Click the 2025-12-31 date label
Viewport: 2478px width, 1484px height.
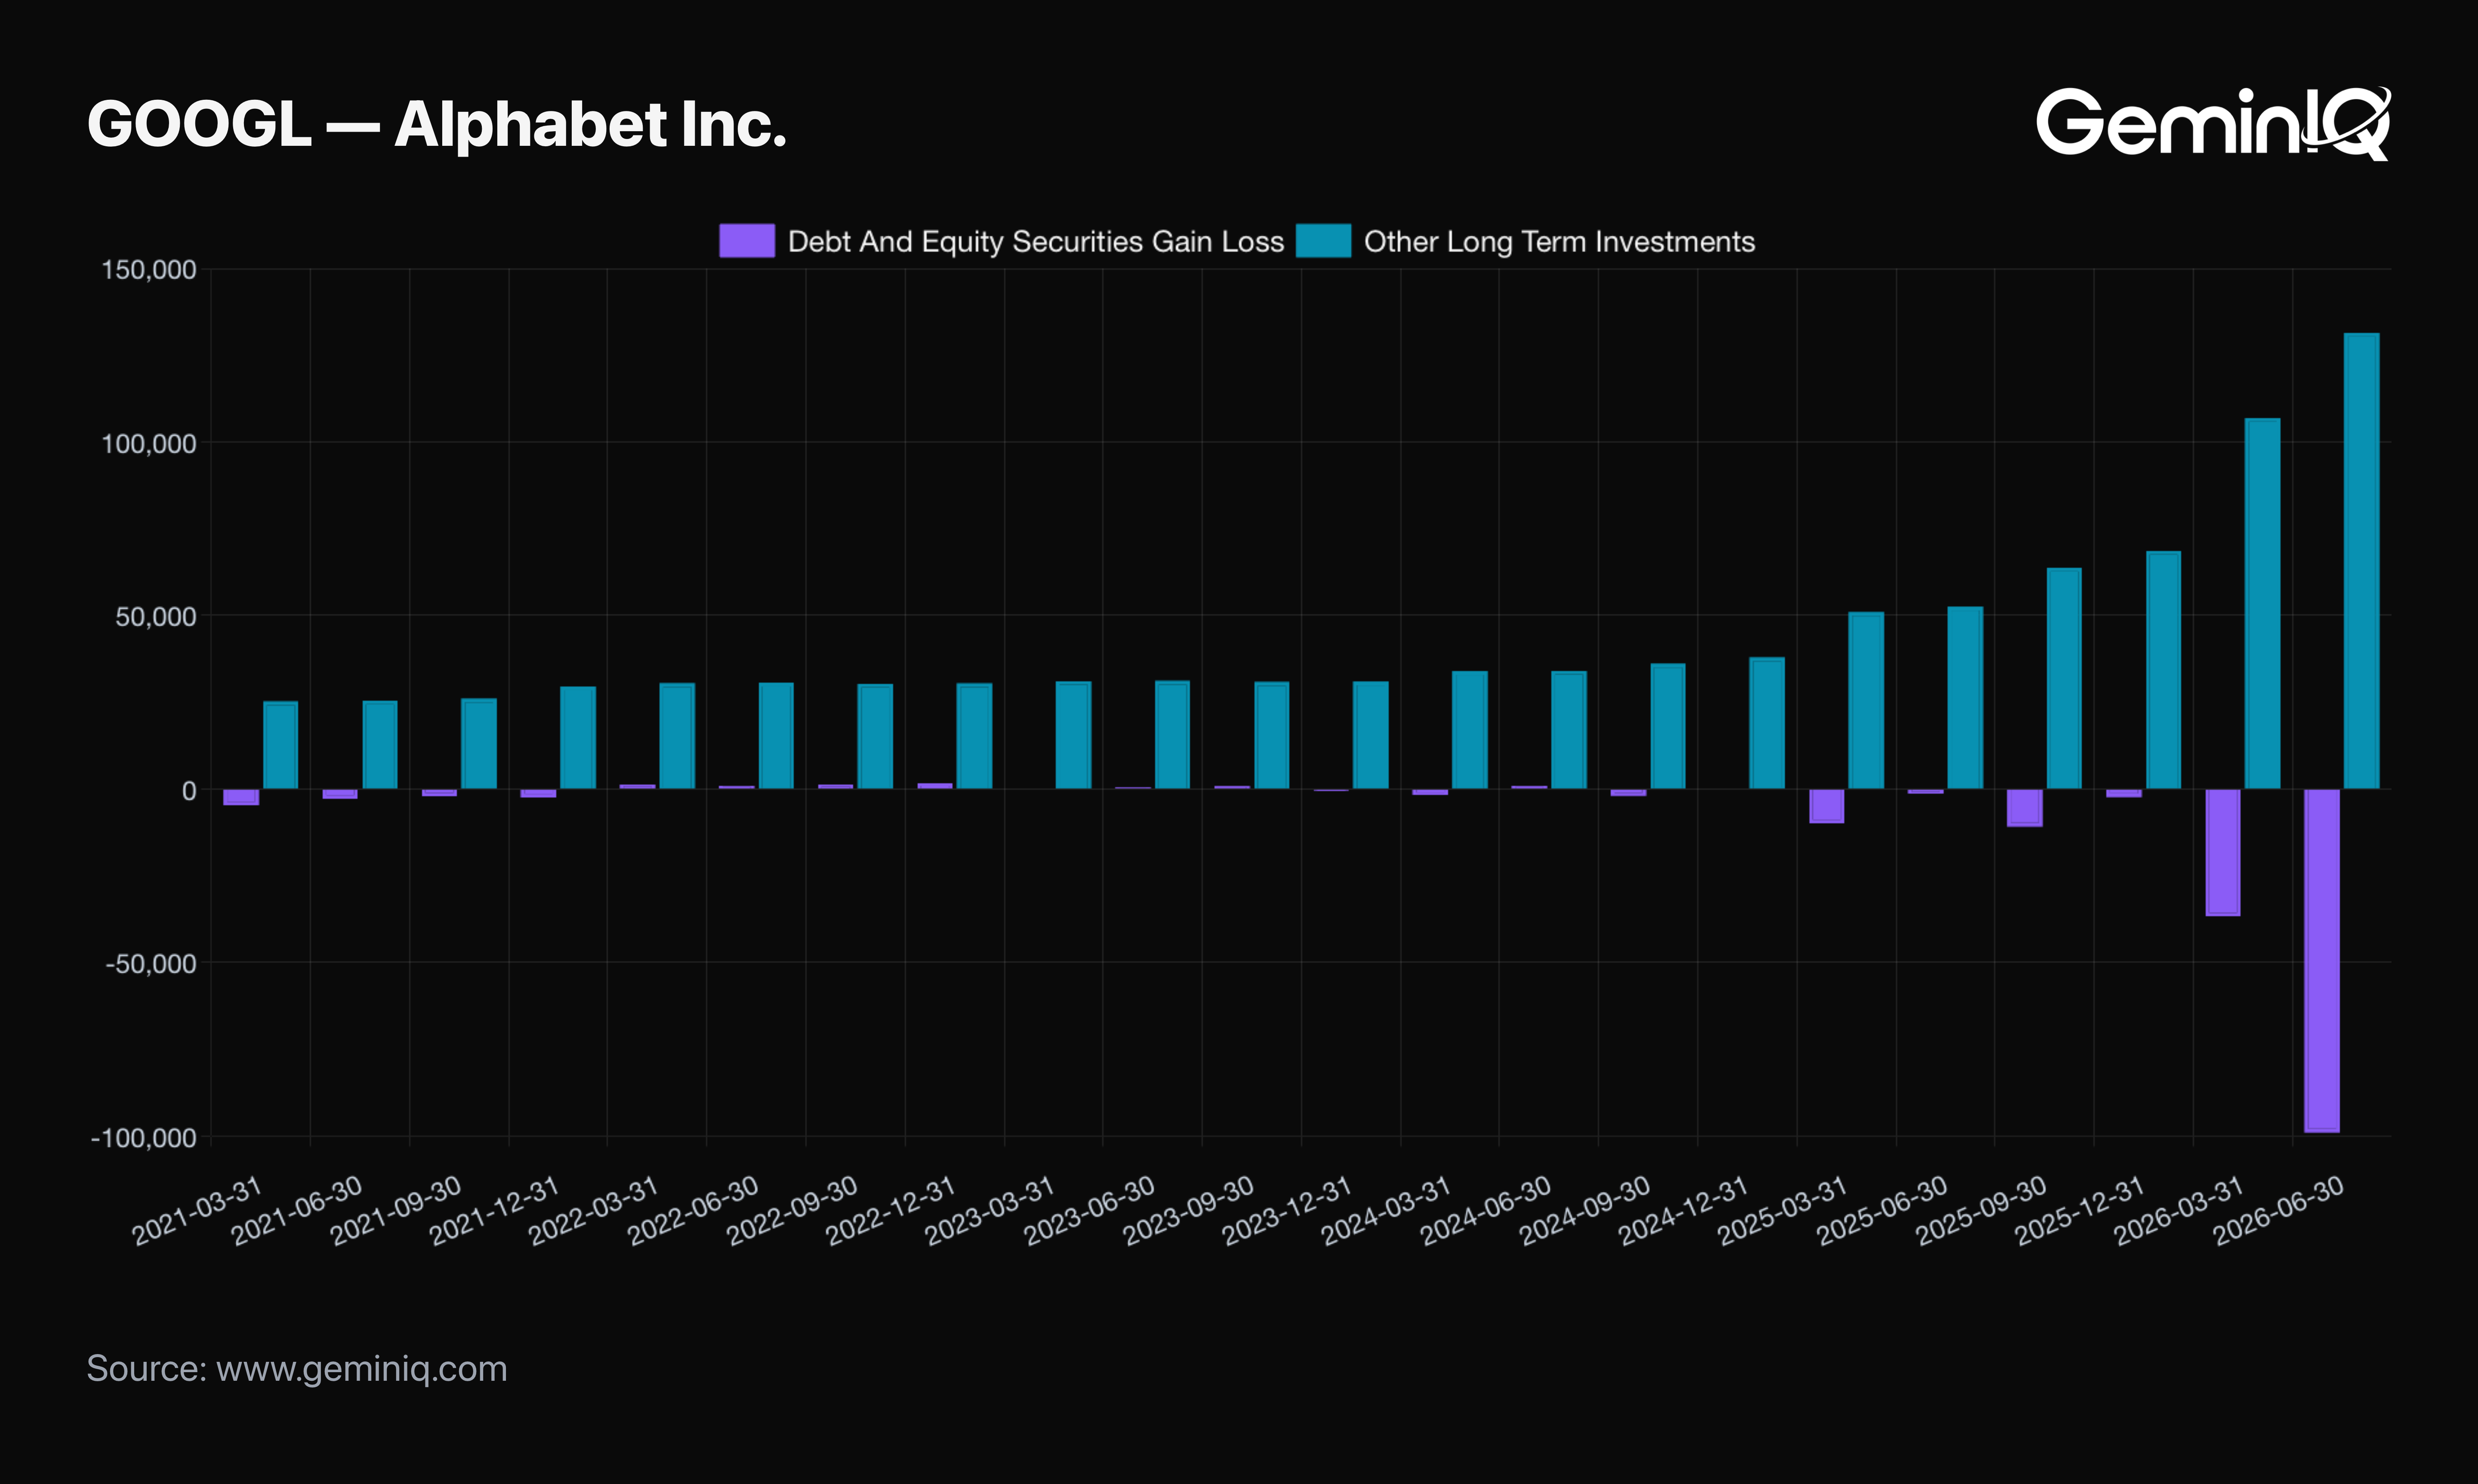(x=2080, y=1210)
